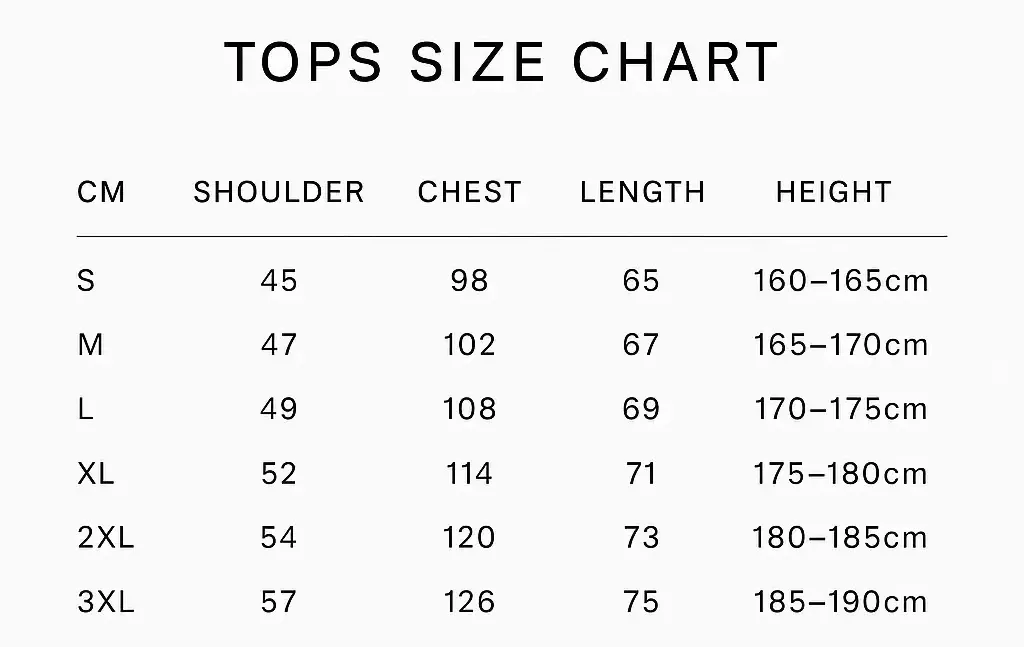
Task: Click the HEIGHT column header
Action: (x=834, y=192)
